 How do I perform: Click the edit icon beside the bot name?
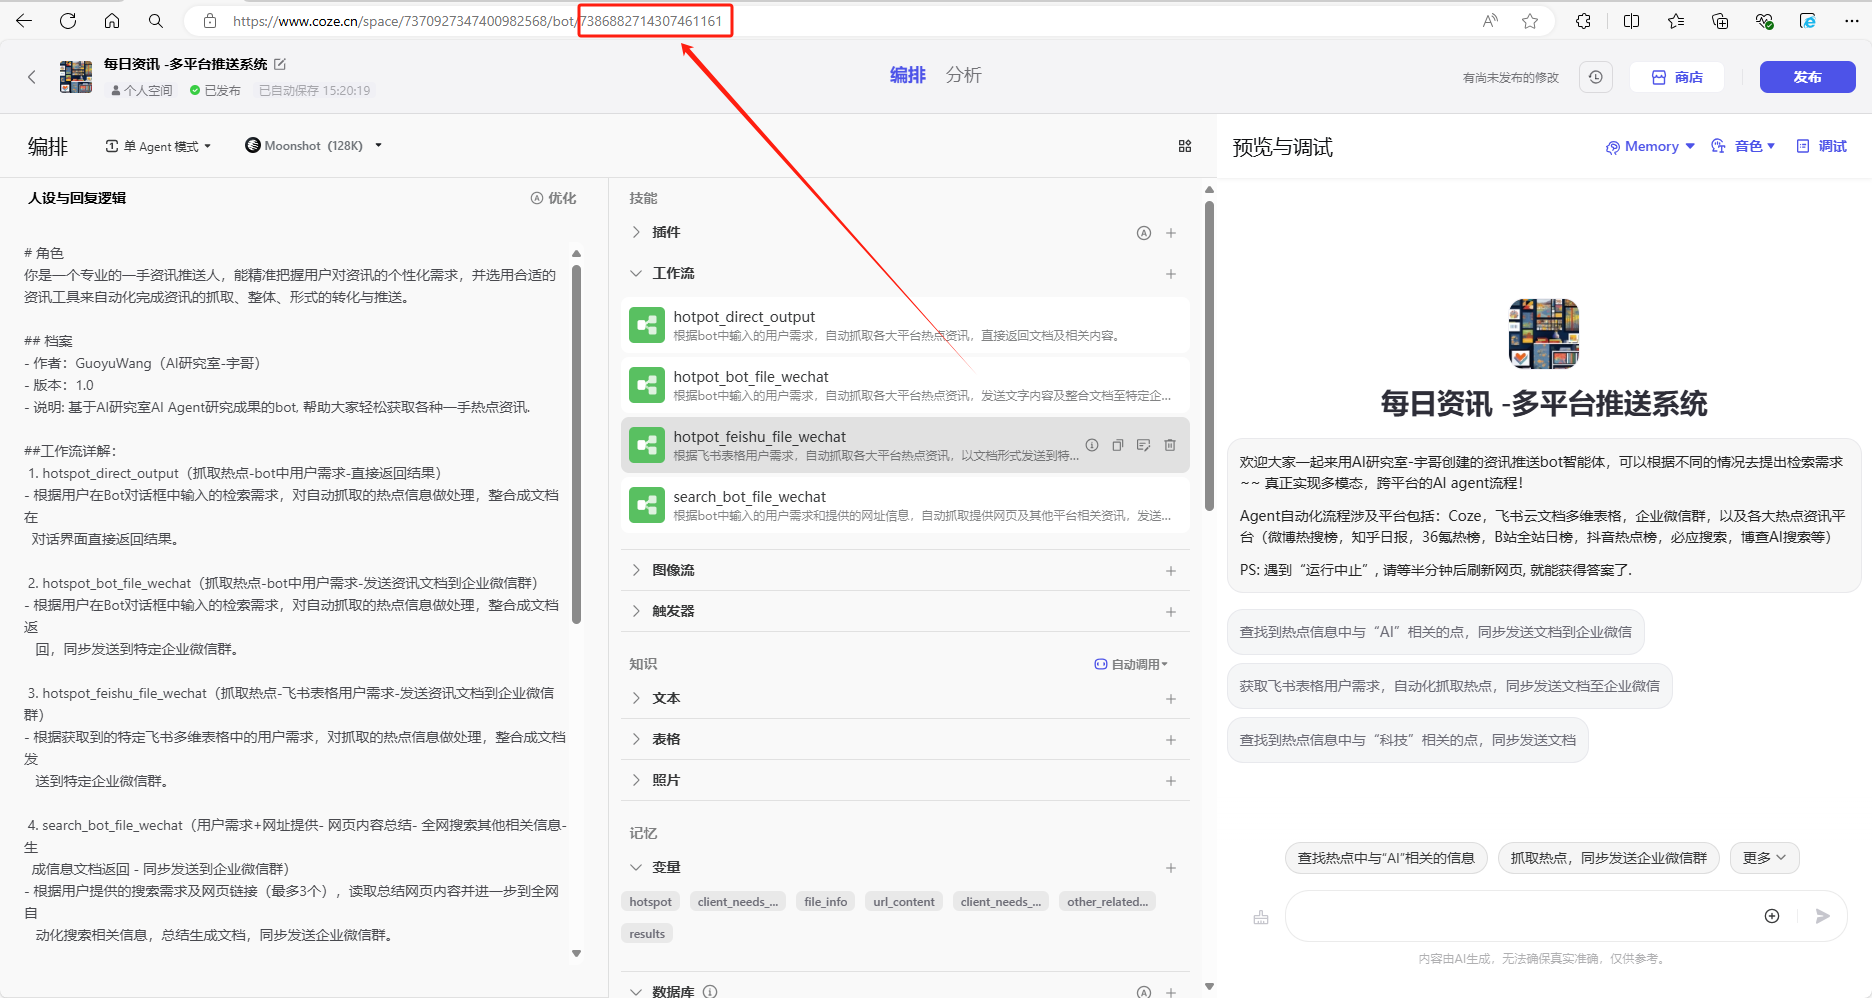coord(280,64)
